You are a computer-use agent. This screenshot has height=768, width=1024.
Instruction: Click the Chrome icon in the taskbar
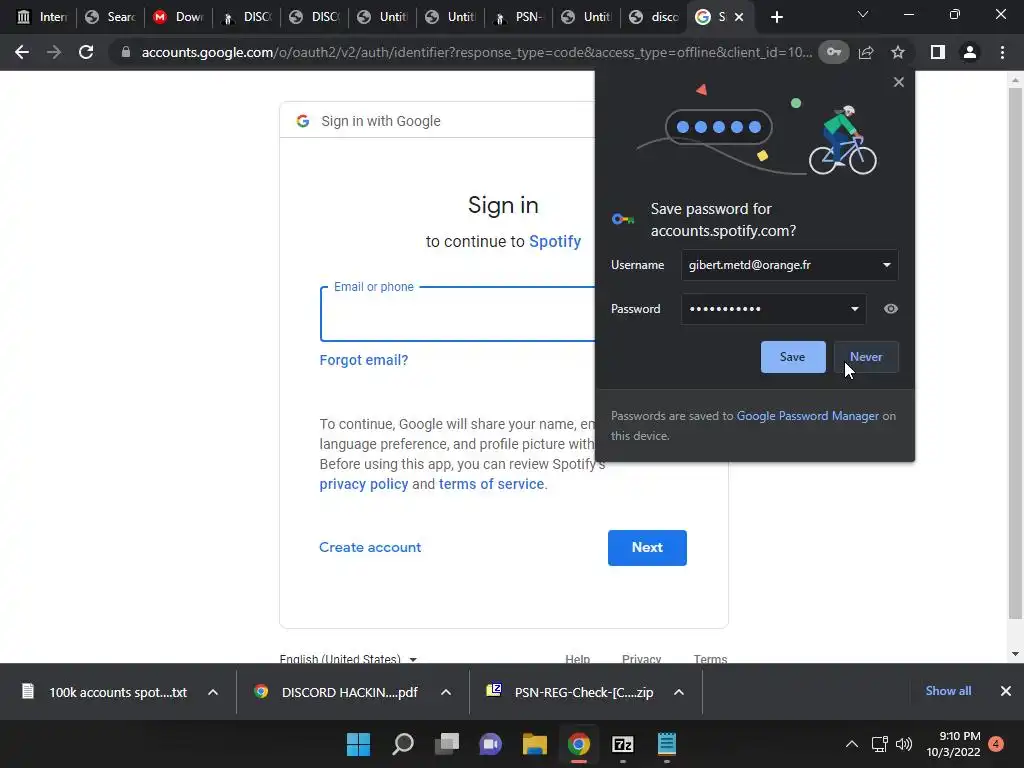pyautogui.click(x=579, y=744)
